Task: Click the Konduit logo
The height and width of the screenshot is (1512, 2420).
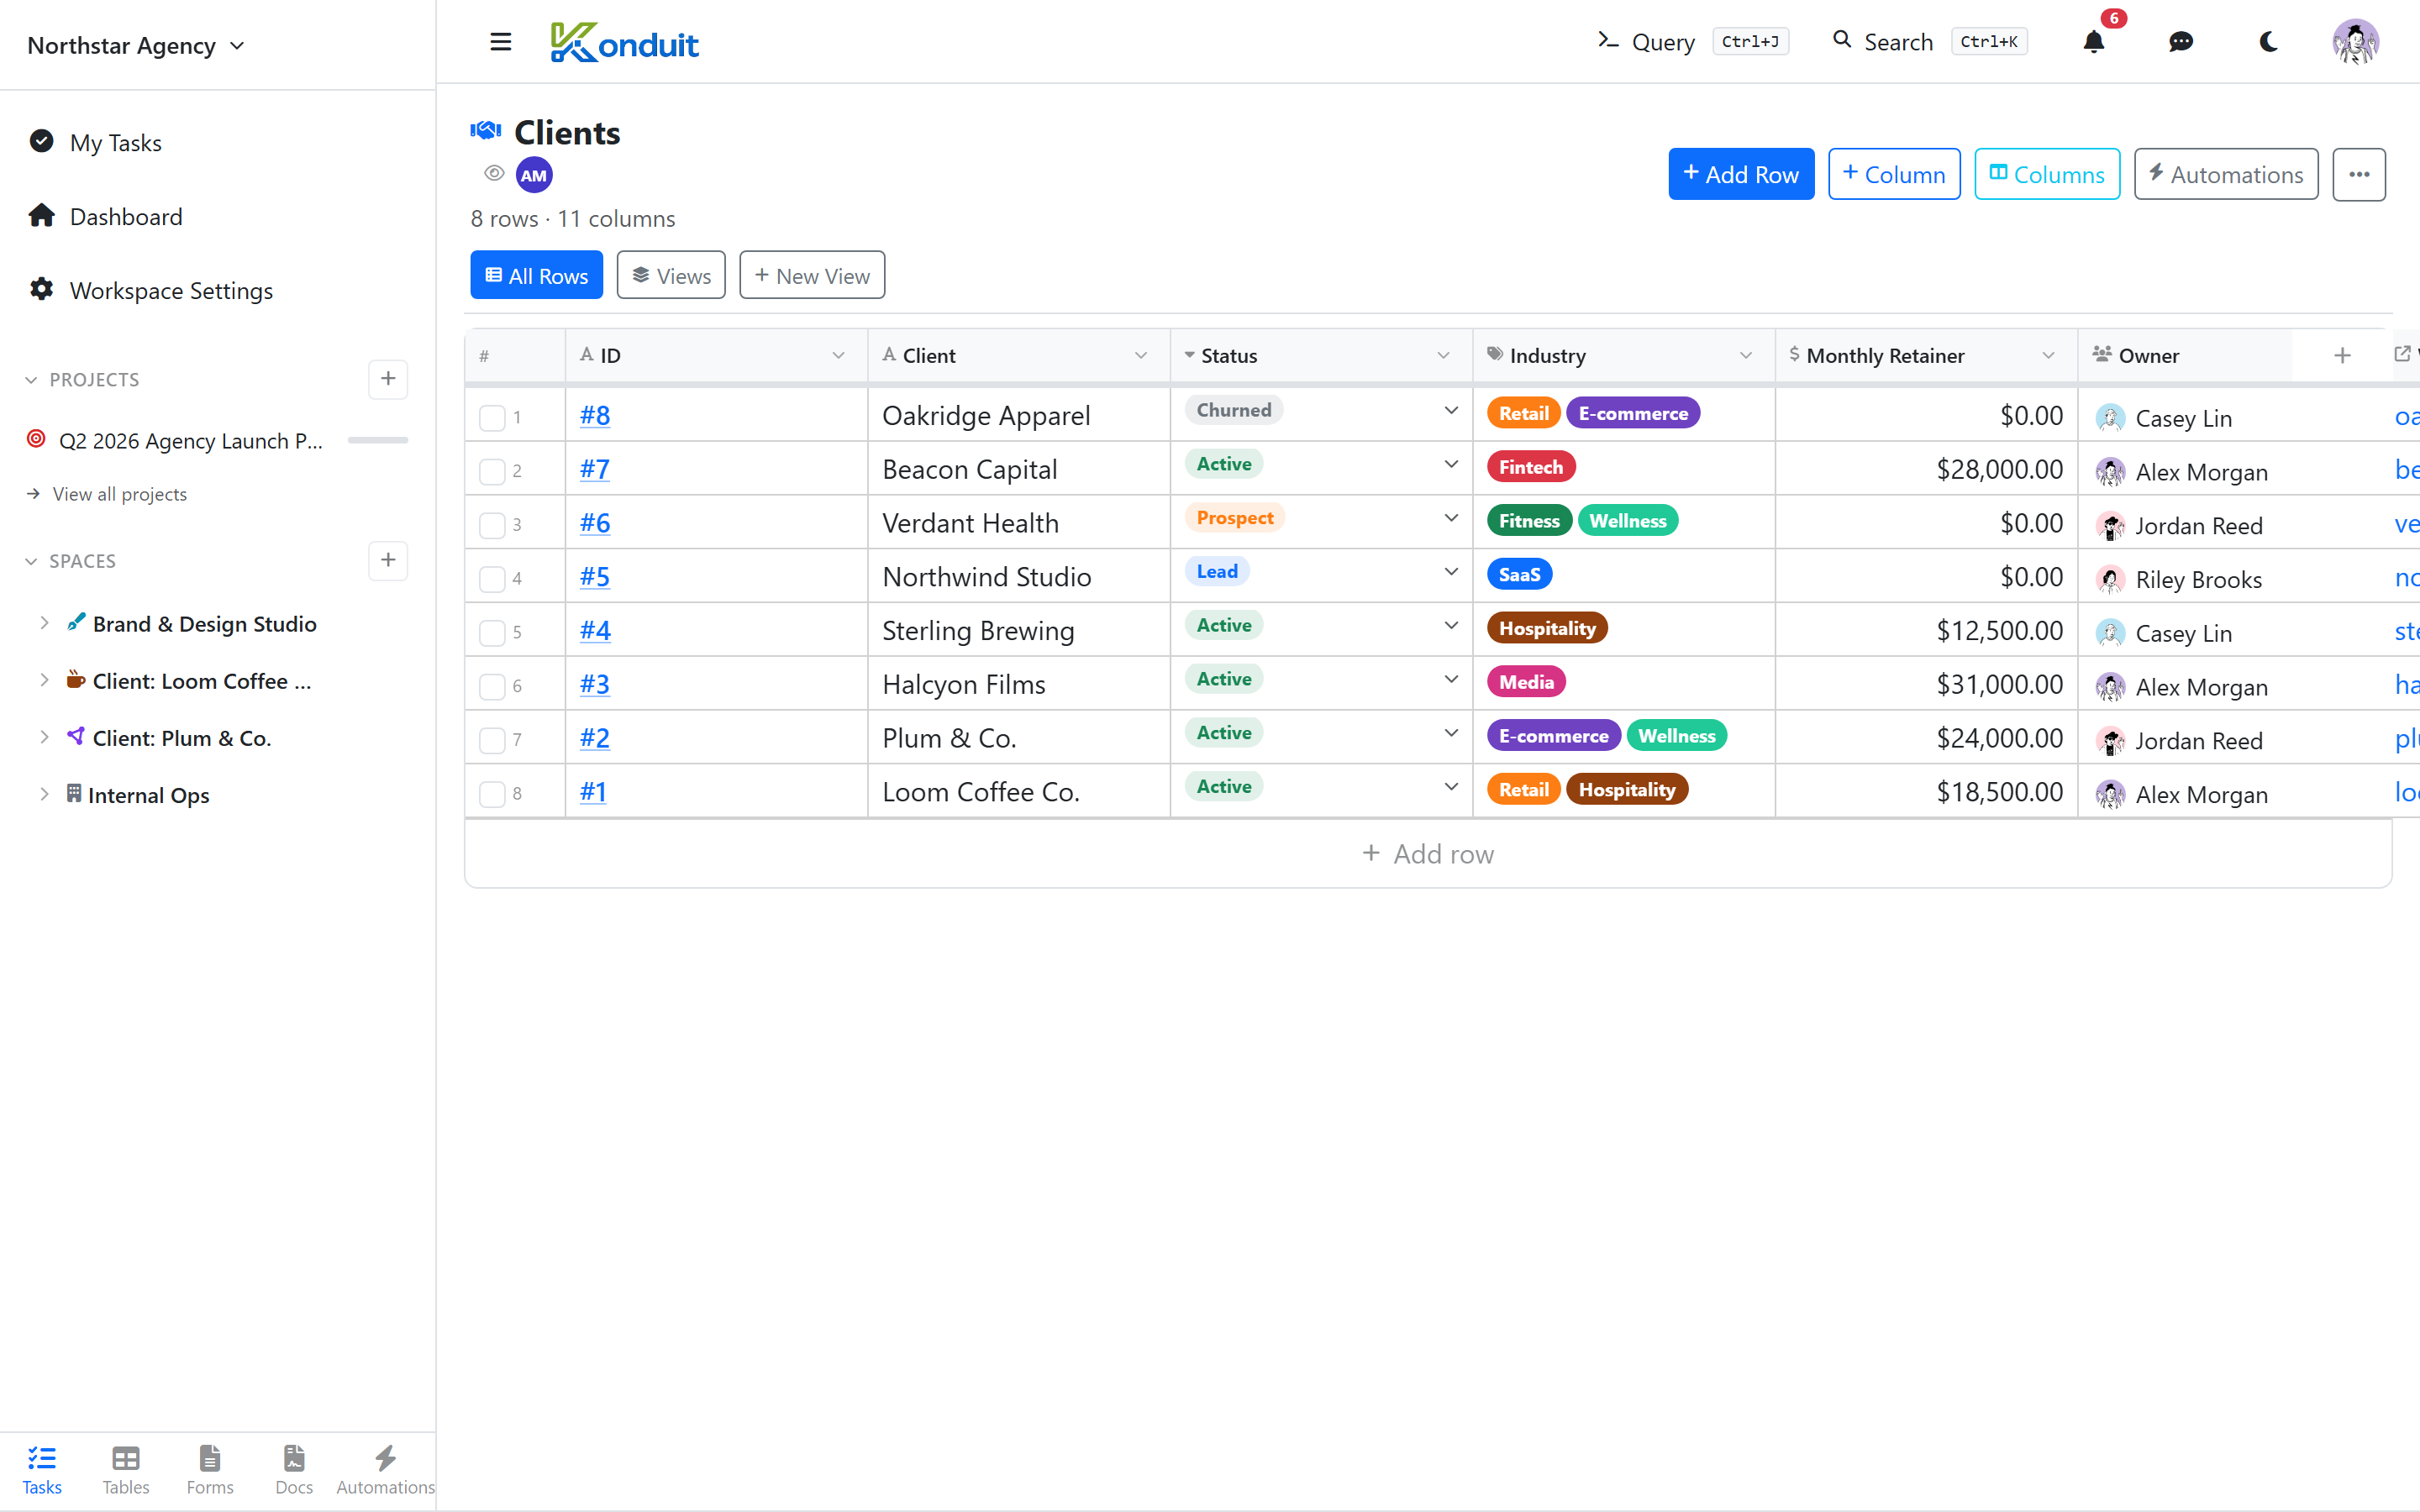Action: tap(624, 42)
